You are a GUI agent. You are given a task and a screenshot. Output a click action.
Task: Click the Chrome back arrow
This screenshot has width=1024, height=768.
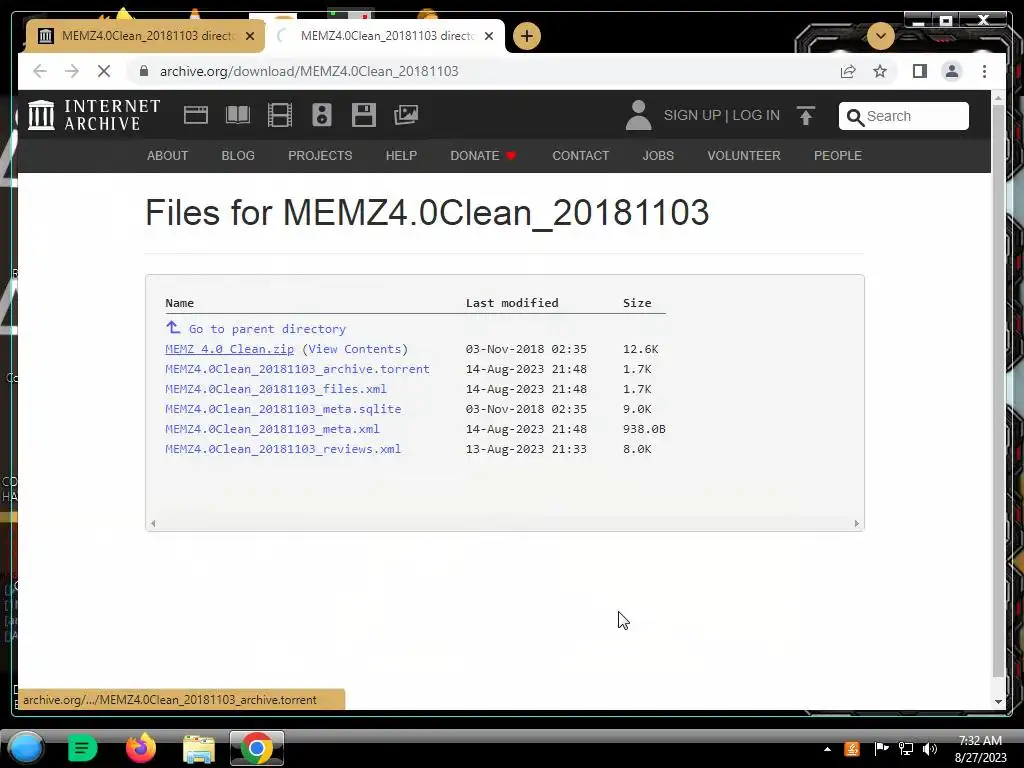click(39, 71)
